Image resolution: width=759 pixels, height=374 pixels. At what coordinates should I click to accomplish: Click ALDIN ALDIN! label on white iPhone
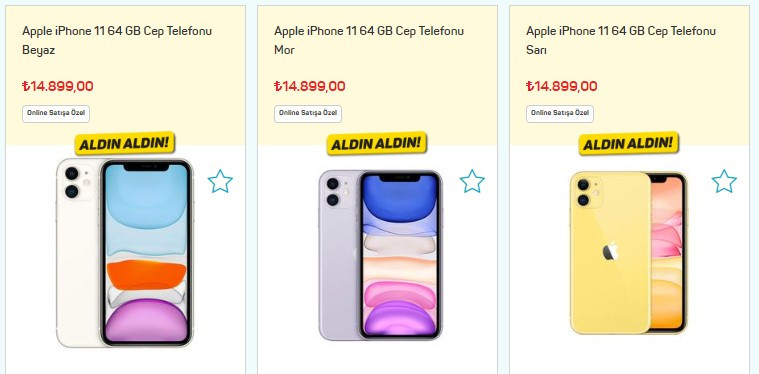pos(124,143)
